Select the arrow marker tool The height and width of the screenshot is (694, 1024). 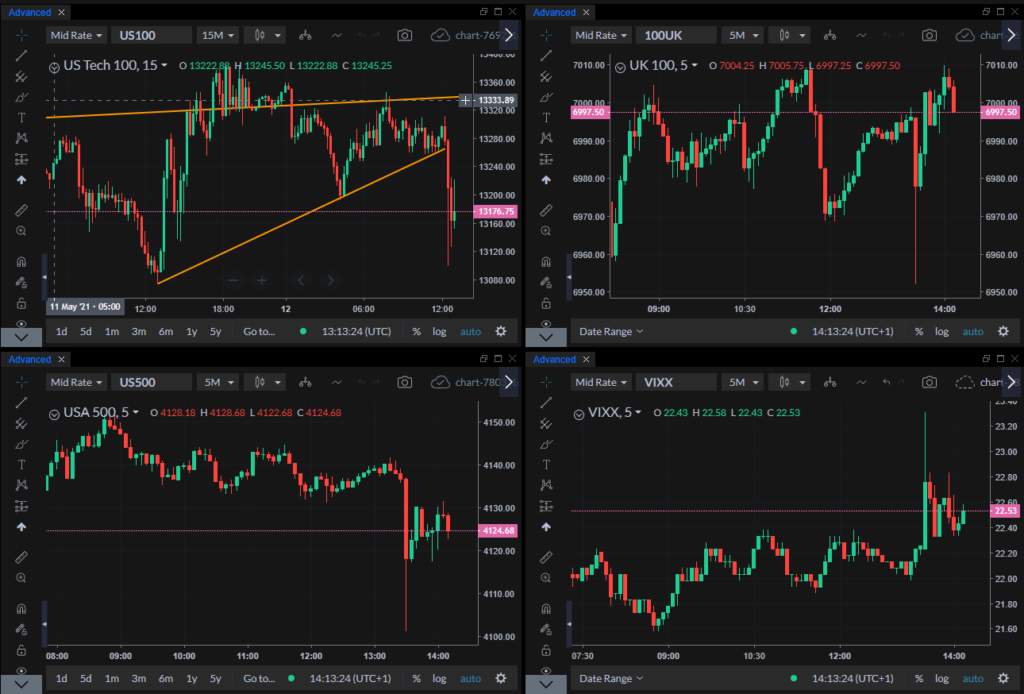tap(21, 180)
